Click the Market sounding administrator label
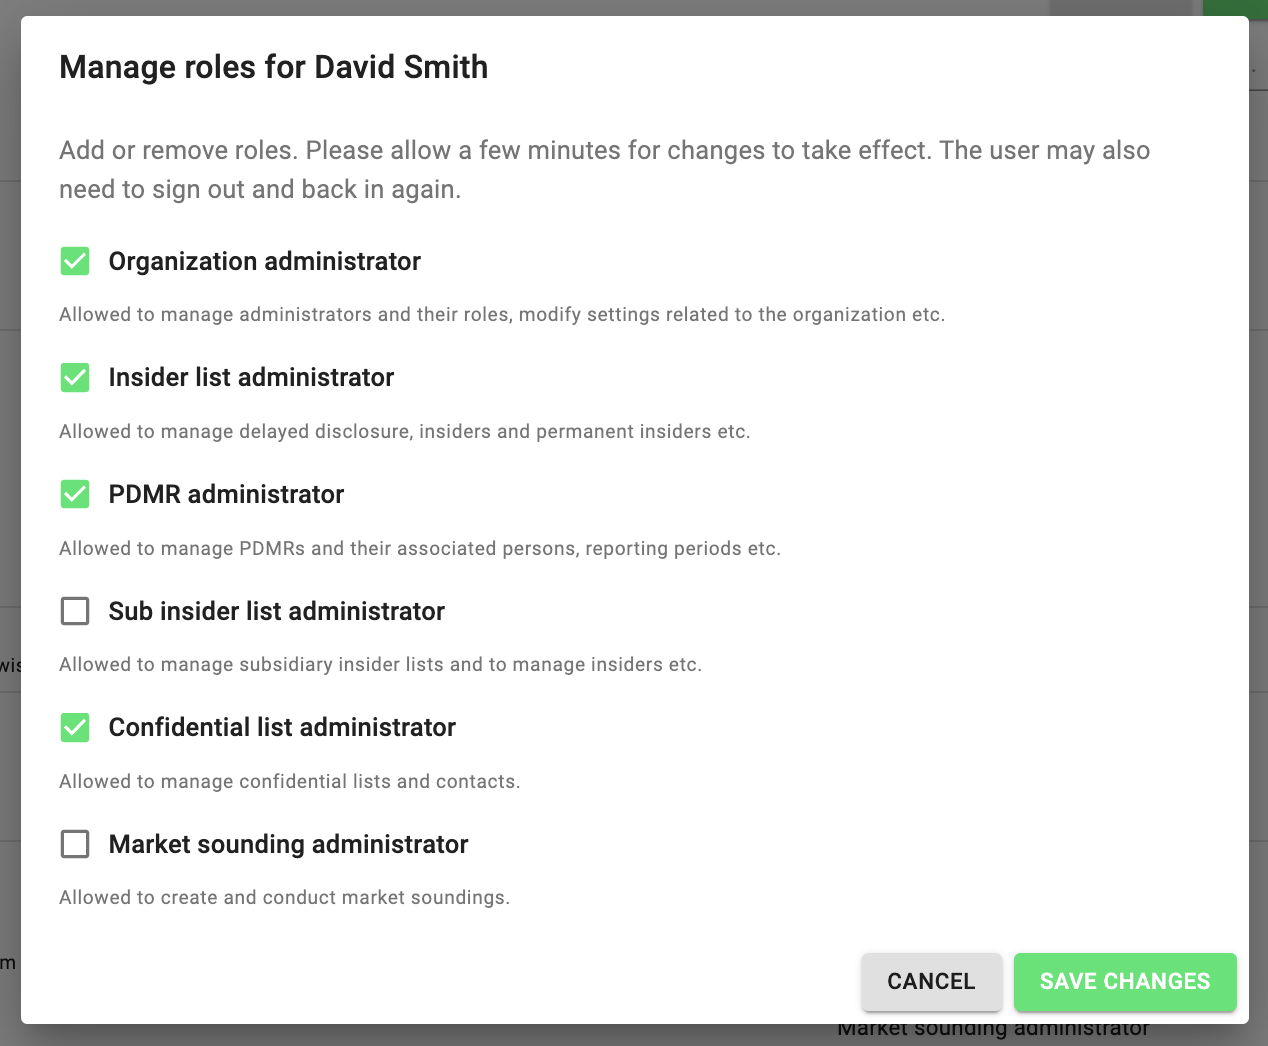The width and height of the screenshot is (1268, 1046). point(288,844)
